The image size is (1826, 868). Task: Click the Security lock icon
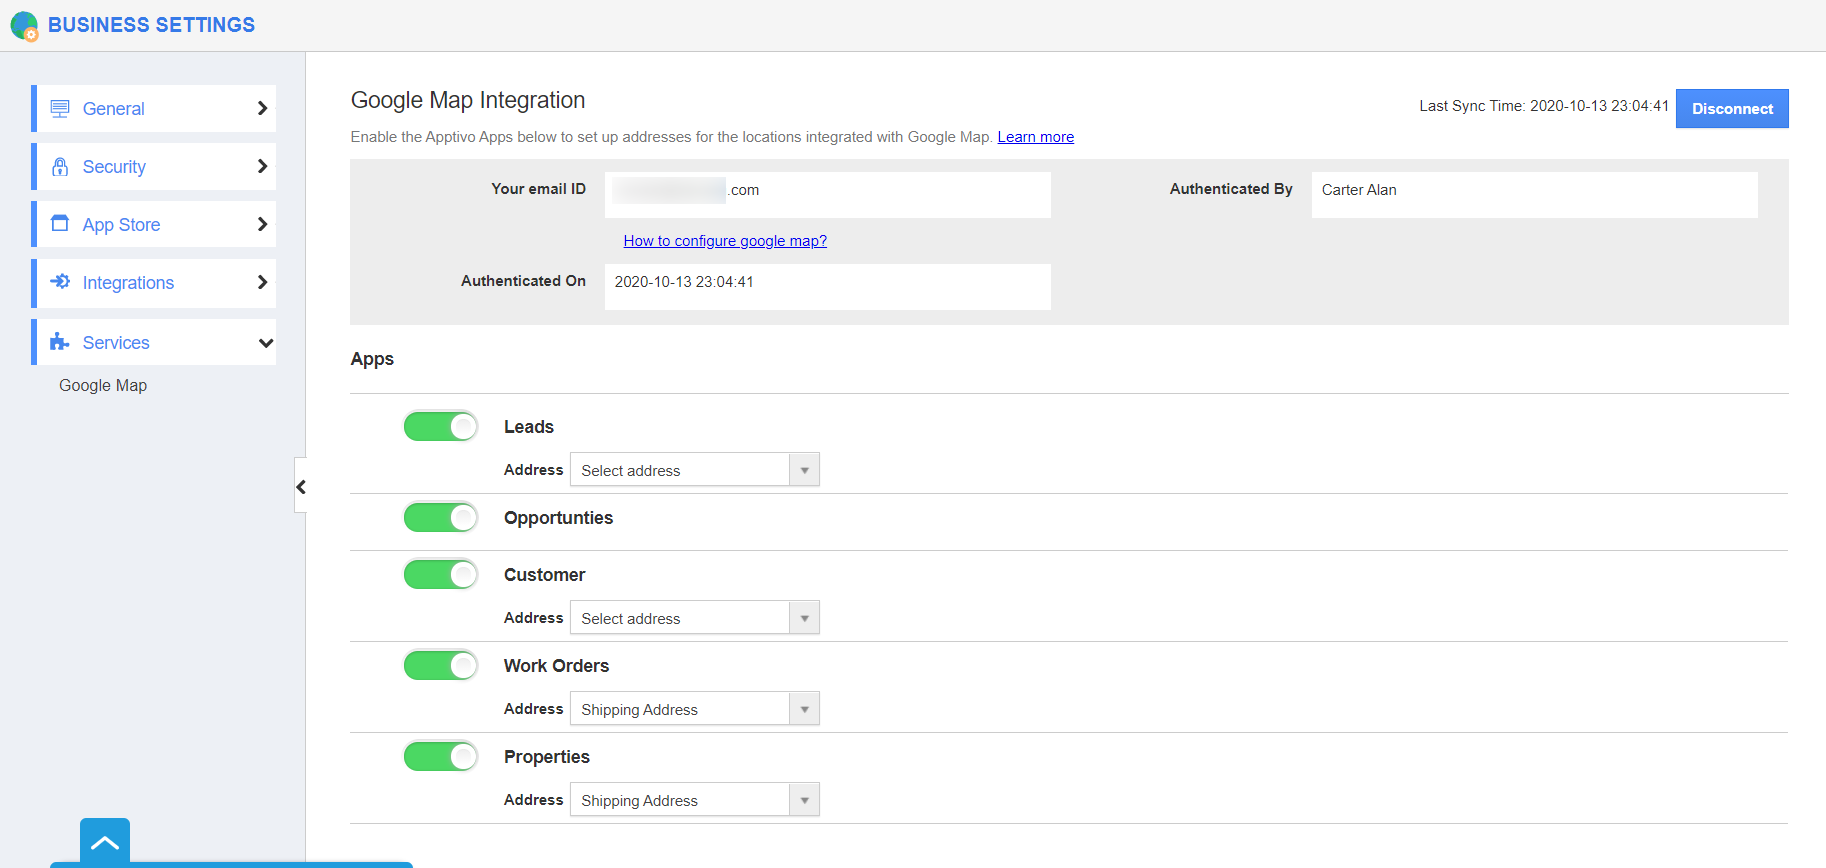(x=60, y=166)
